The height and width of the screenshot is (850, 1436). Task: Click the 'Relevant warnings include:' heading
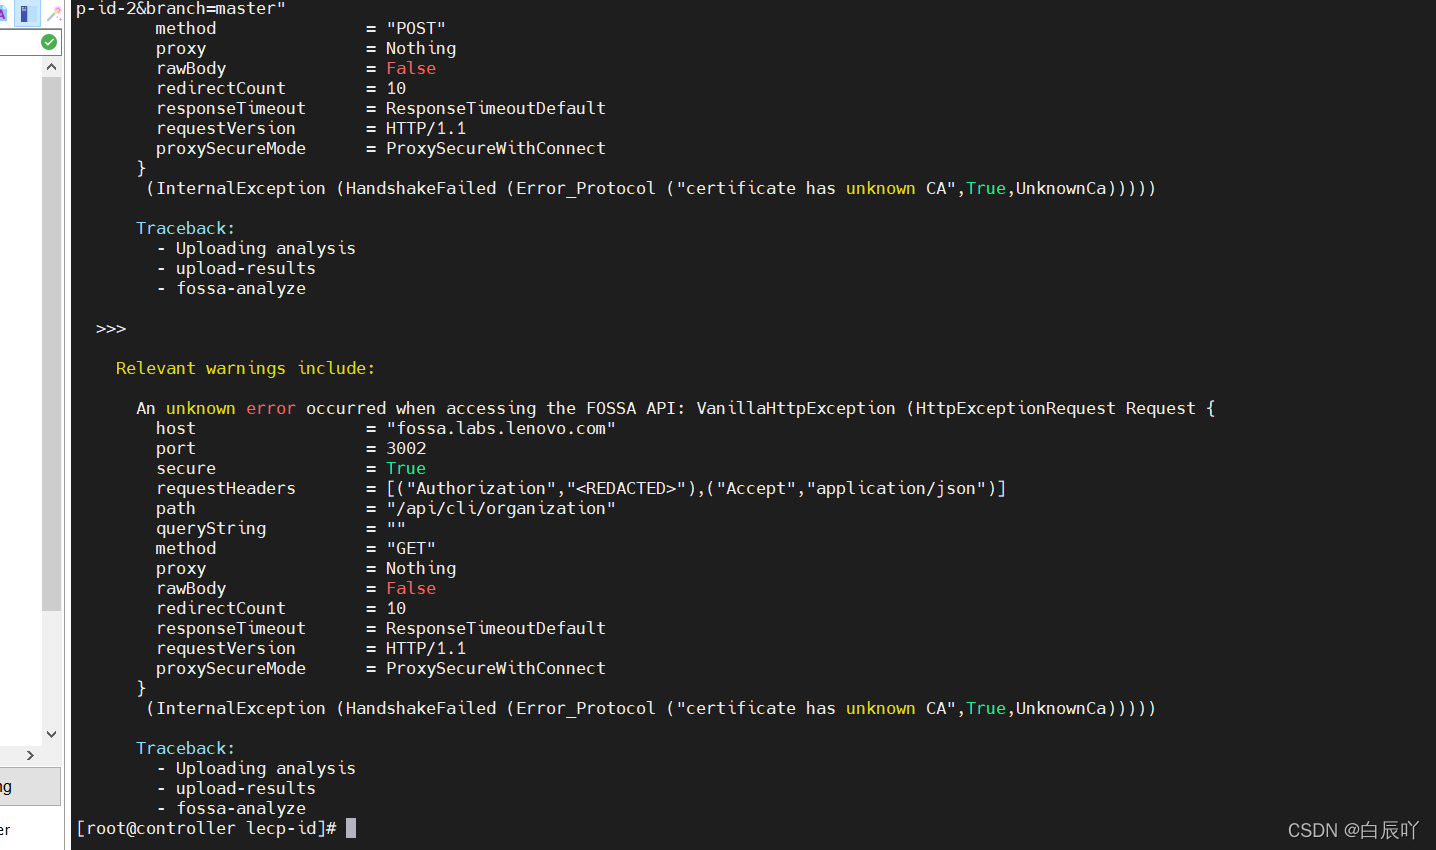click(245, 368)
